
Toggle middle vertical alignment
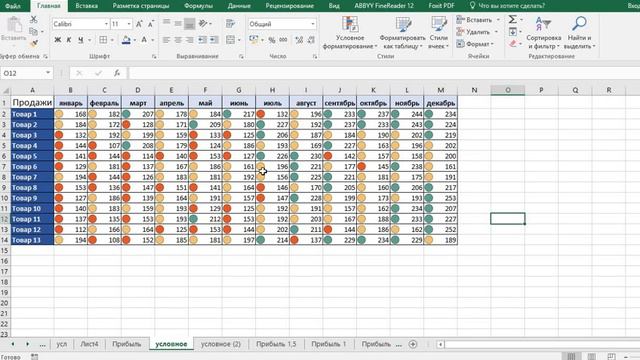tap(178, 24)
